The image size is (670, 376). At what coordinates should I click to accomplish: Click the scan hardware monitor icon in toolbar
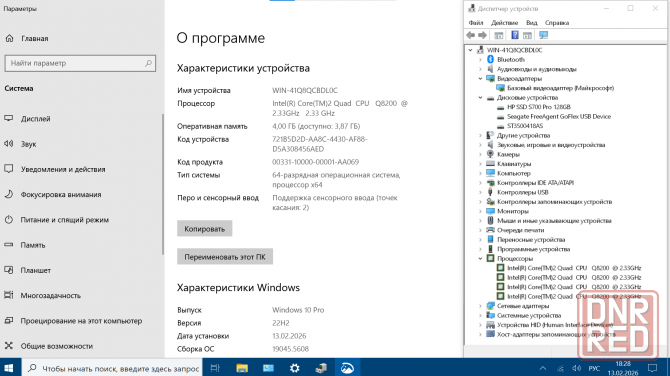[x=544, y=35]
